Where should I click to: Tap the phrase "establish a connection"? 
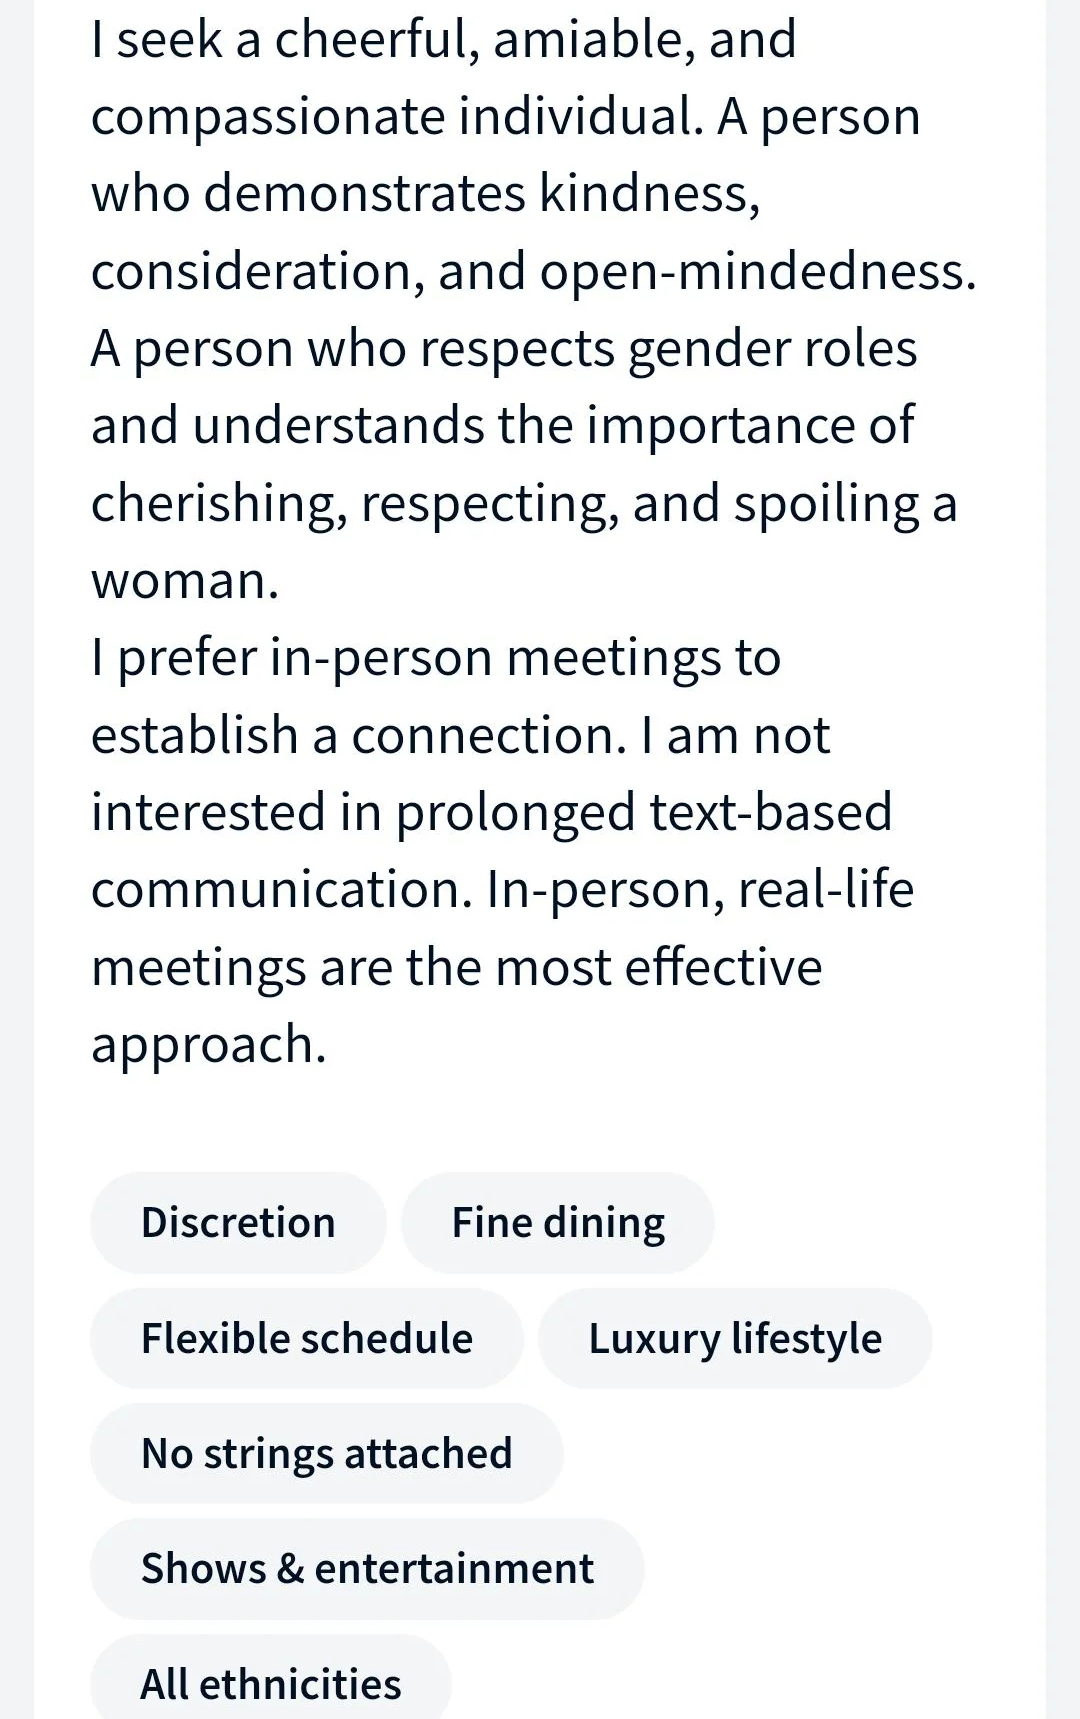click(357, 736)
